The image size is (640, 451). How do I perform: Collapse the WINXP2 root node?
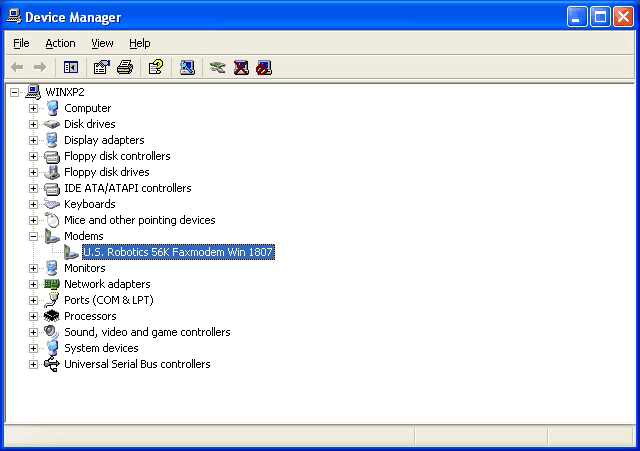pos(14,92)
